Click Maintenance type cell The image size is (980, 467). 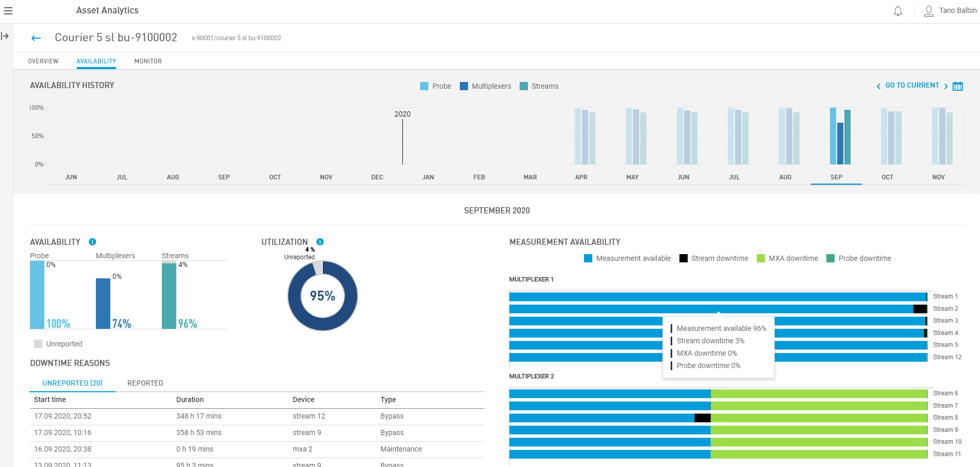(x=401, y=449)
